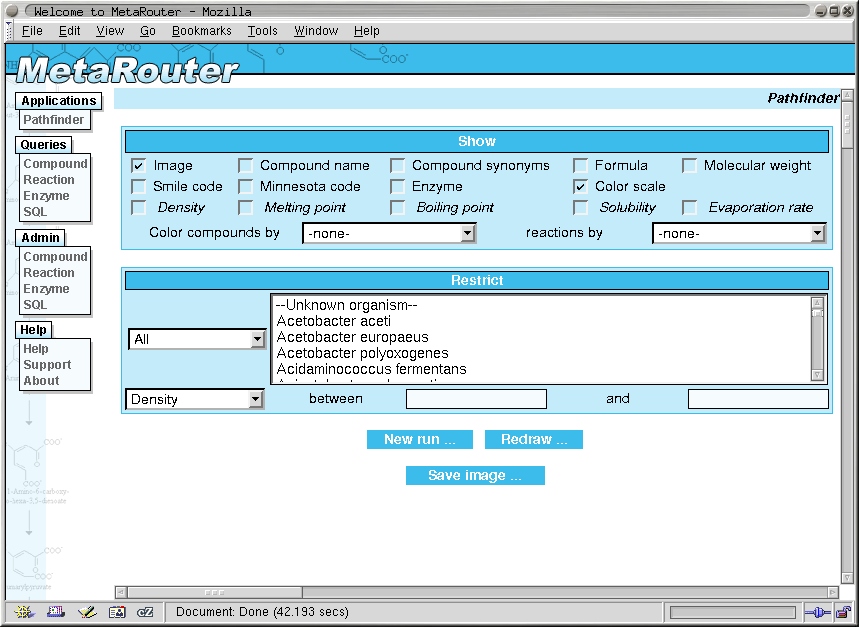
Task: Expand the Density property dropdown in Restrict
Action: click(195, 399)
